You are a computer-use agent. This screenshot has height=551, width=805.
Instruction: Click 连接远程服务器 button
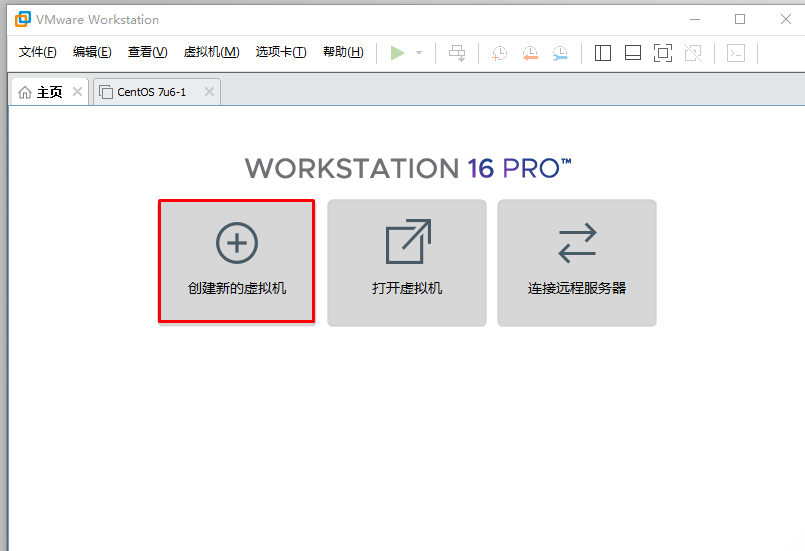point(577,263)
